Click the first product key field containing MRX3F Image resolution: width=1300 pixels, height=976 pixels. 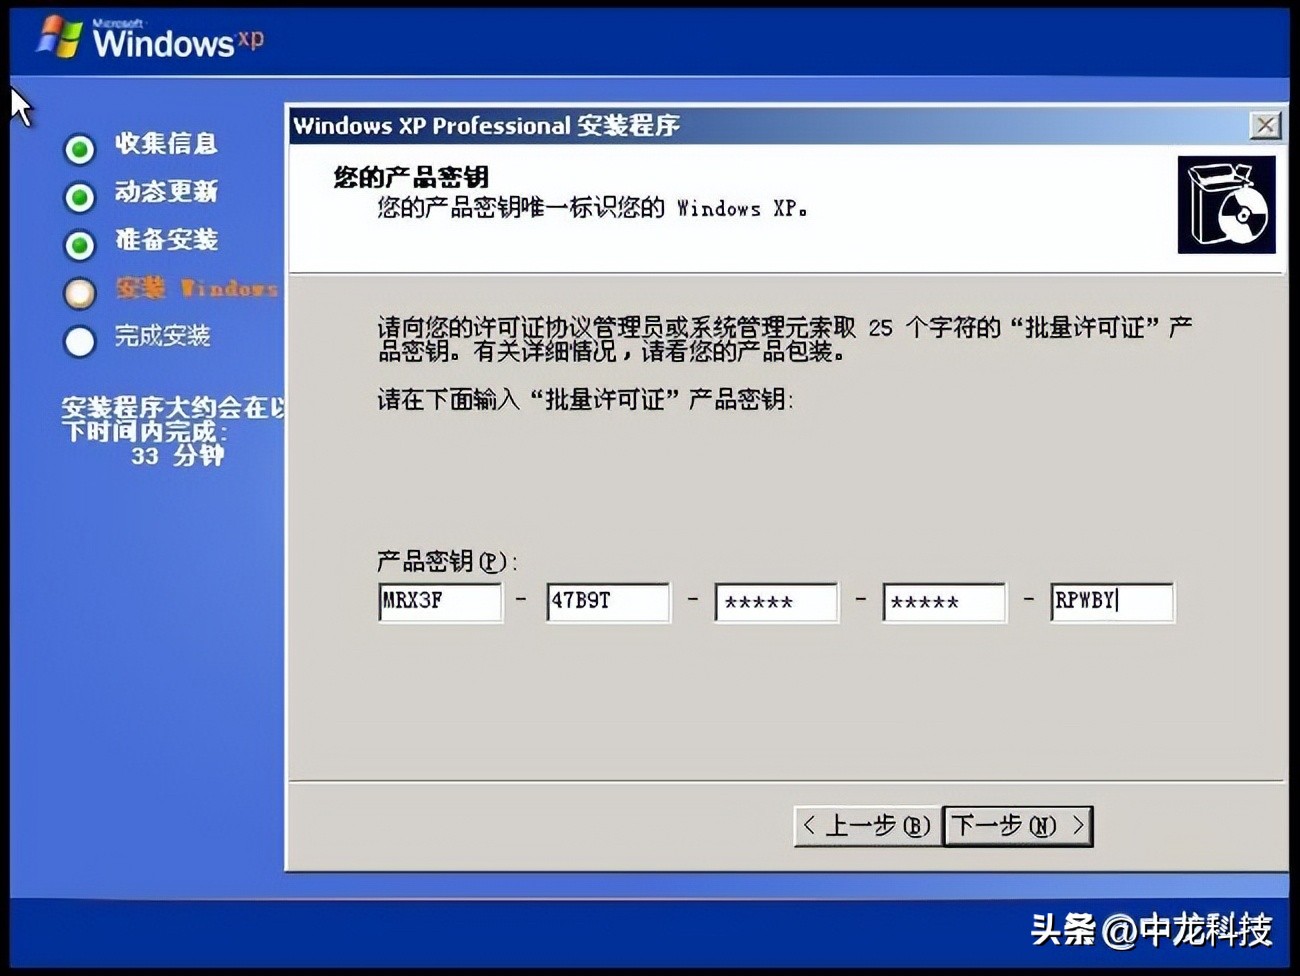[x=440, y=601]
